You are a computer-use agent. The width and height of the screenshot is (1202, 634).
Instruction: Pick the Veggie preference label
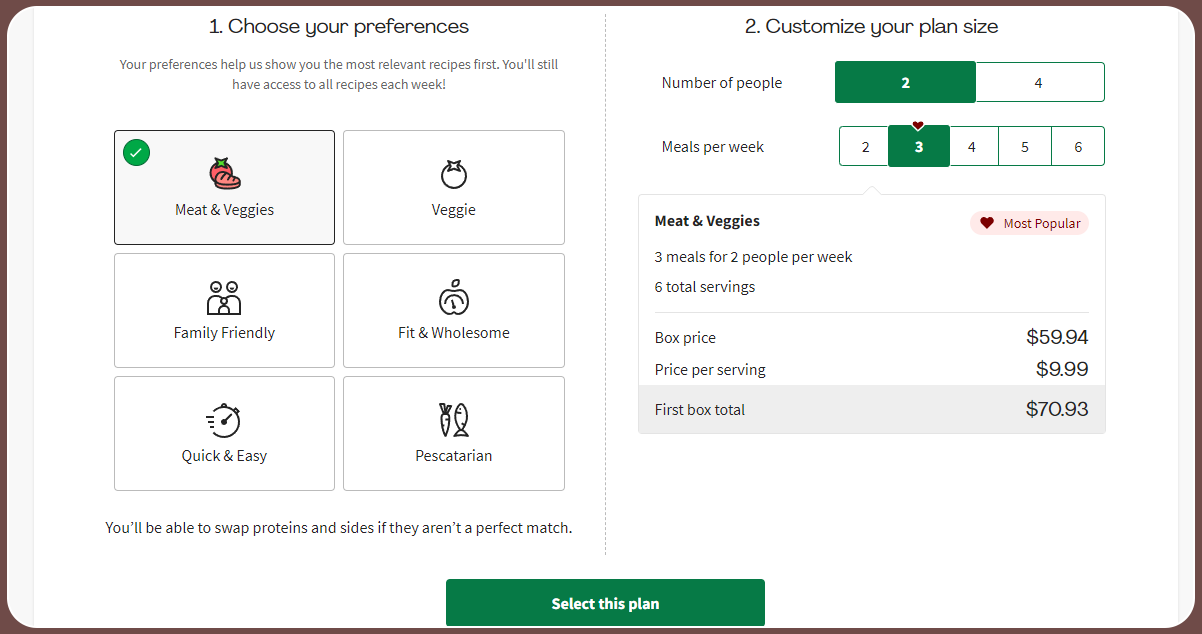[x=454, y=210]
